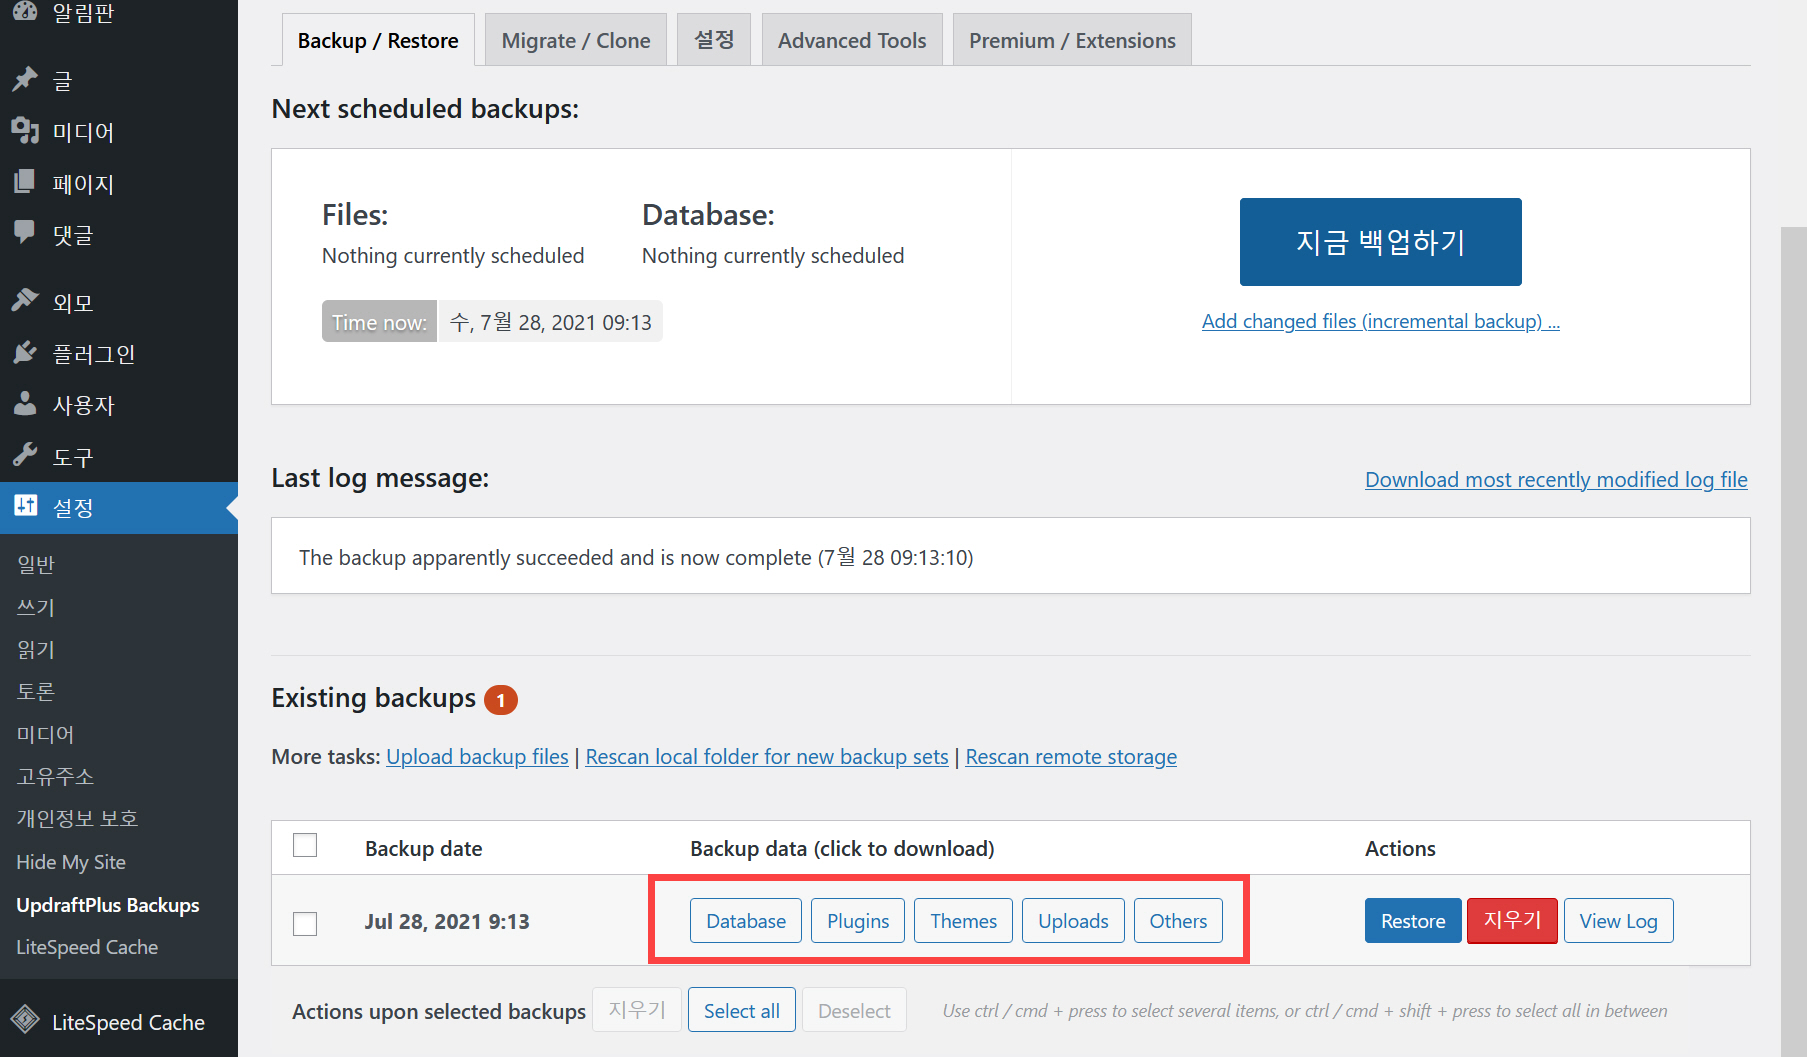Open the Advanced Tools tab
1807x1057 pixels.
(852, 40)
